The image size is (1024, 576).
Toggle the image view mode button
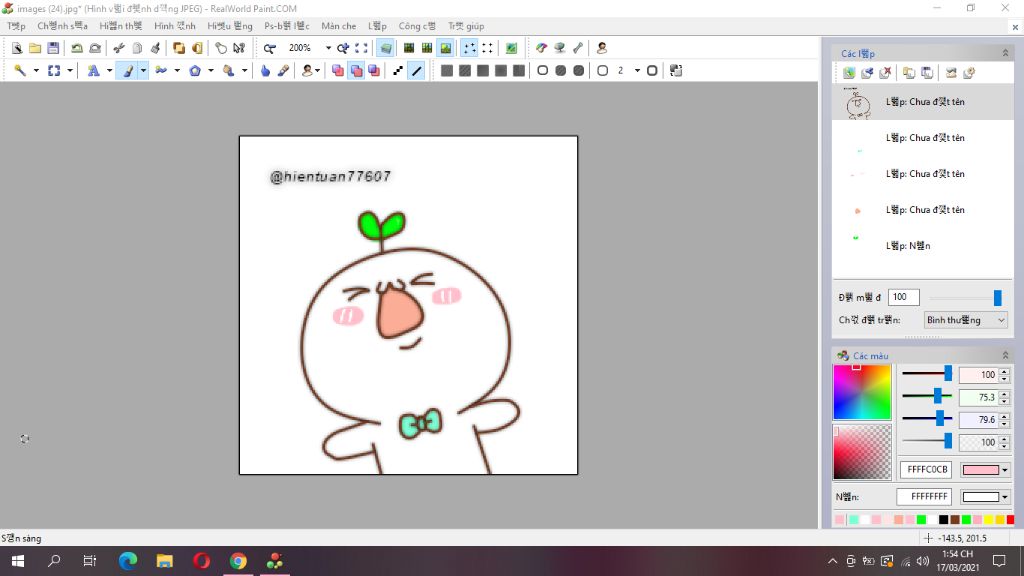(x=445, y=48)
